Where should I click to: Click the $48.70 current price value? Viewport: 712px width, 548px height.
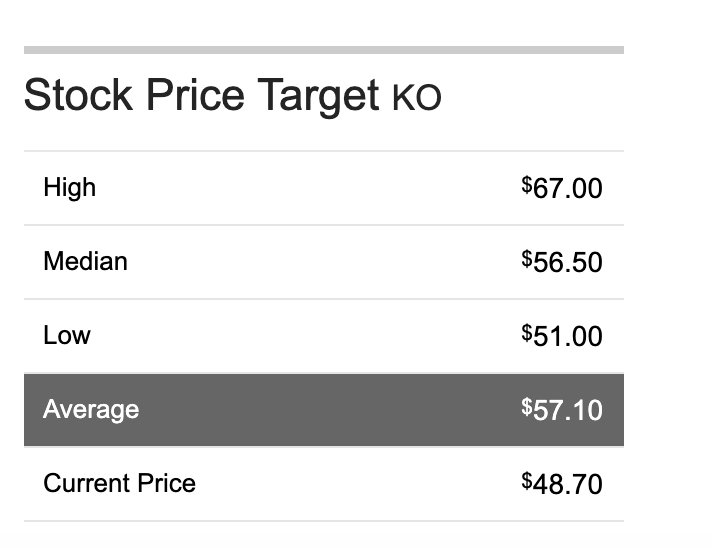[562, 484]
